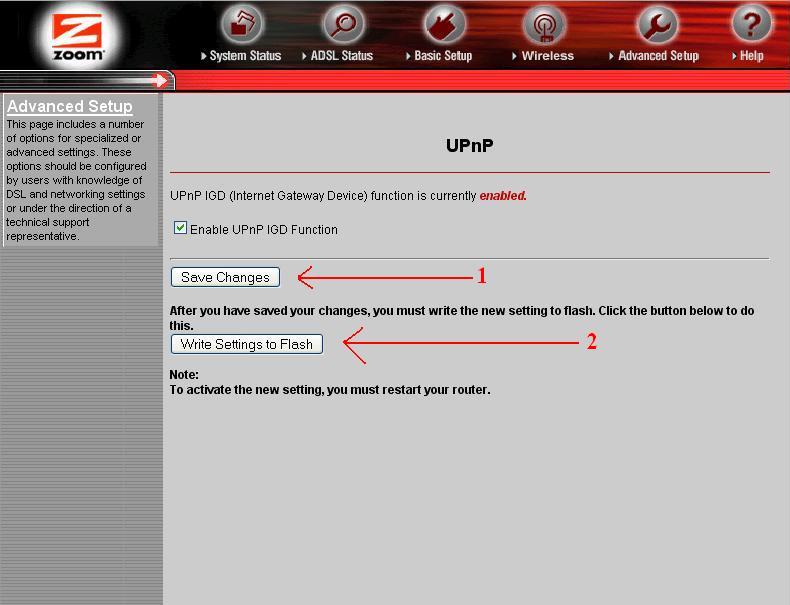The height and width of the screenshot is (605, 790).
Task: Click the Advanced Setup wrench icon
Action: coord(657,24)
